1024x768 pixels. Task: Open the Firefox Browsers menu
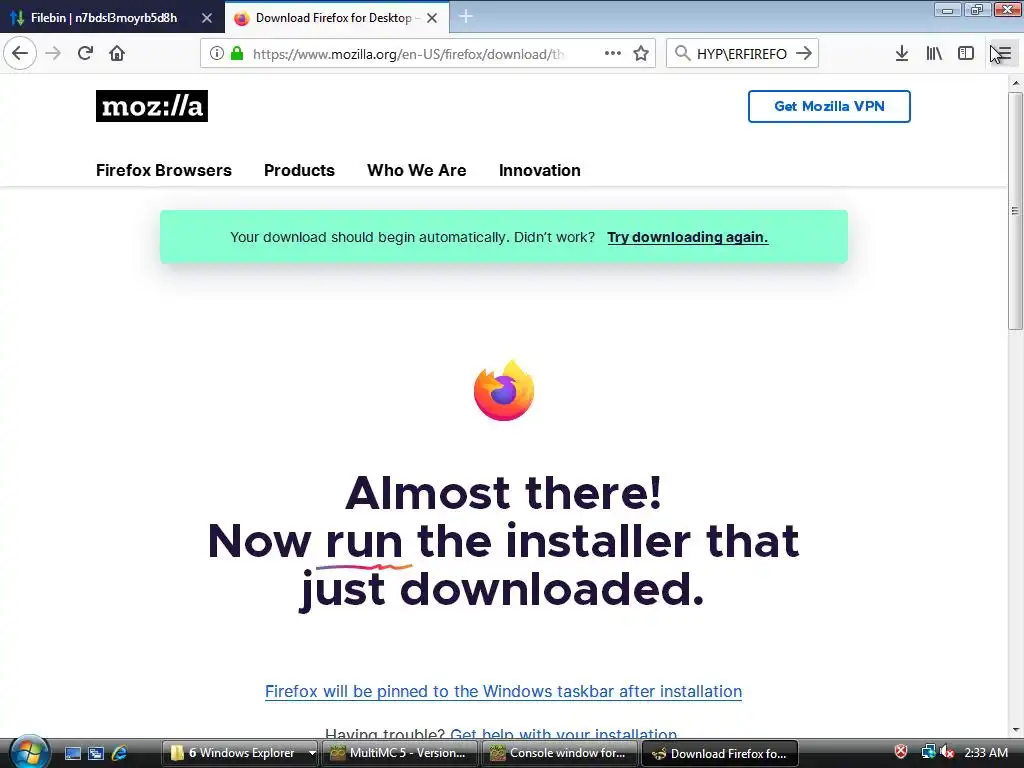coord(164,170)
